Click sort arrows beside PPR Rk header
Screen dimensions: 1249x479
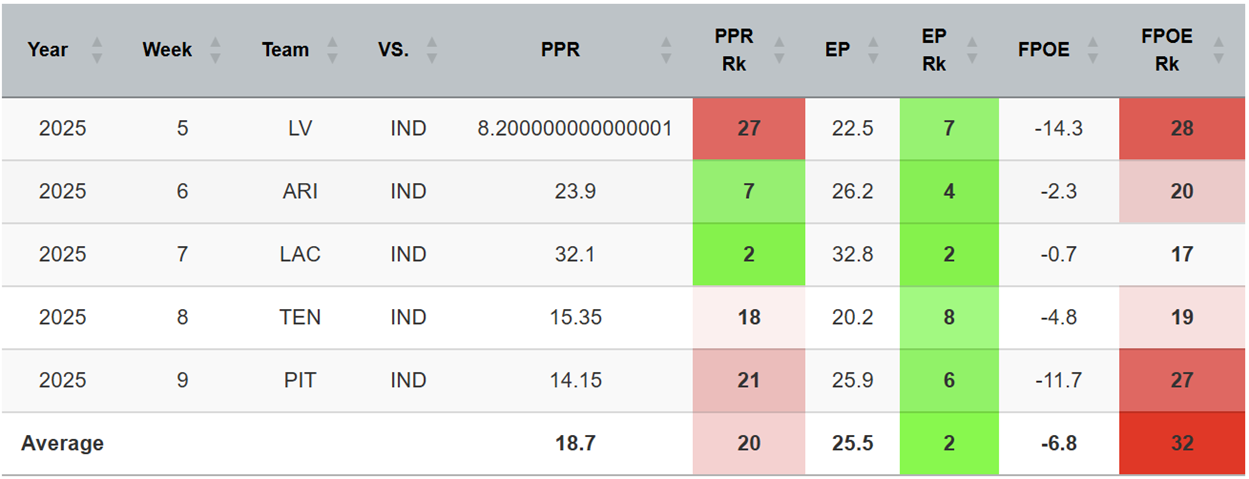[783, 50]
